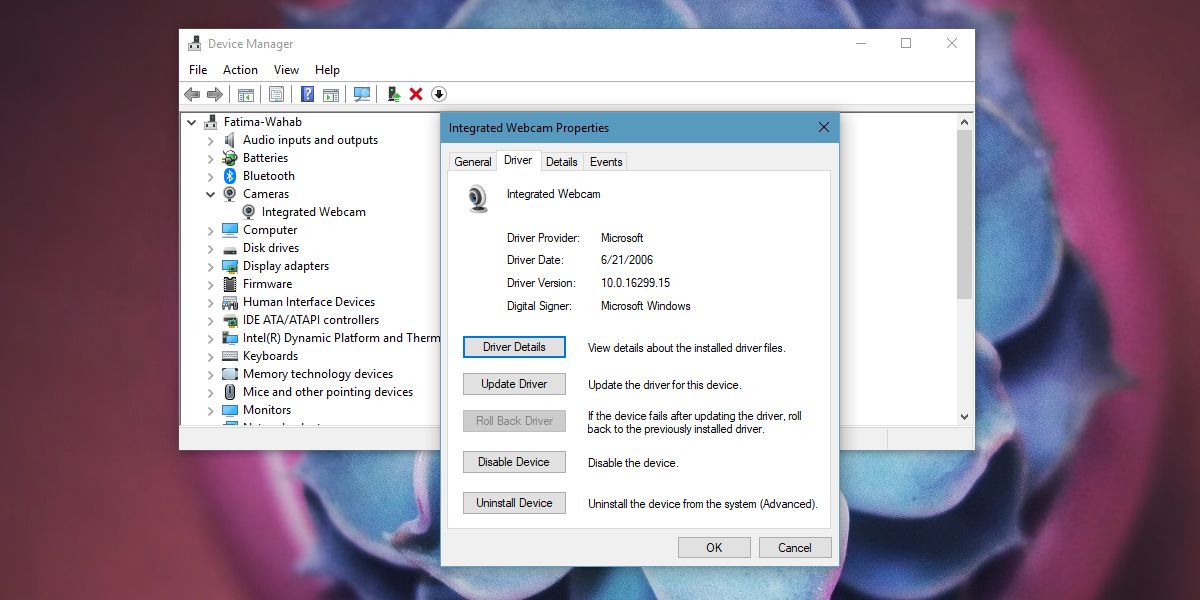This screenshot has width=1200, height=600.
Task: Click the Audio inputs and outputs speaker icon
Action: (x=230, y=140)
